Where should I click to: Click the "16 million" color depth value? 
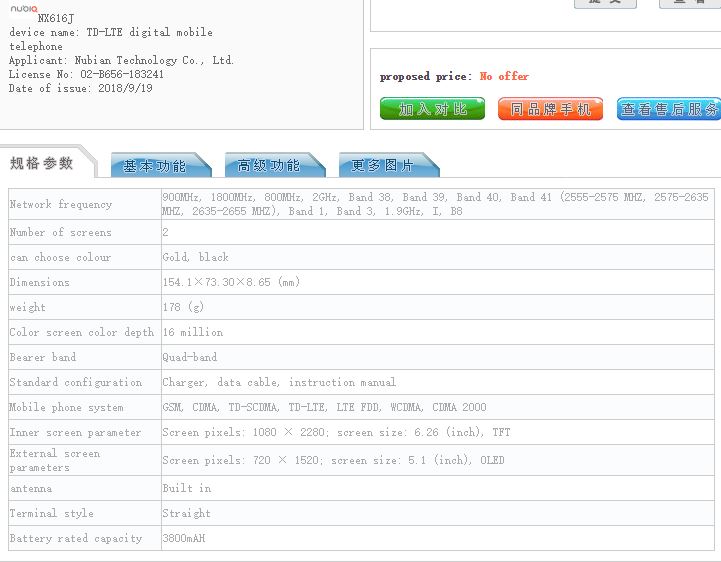click(193, 332)
